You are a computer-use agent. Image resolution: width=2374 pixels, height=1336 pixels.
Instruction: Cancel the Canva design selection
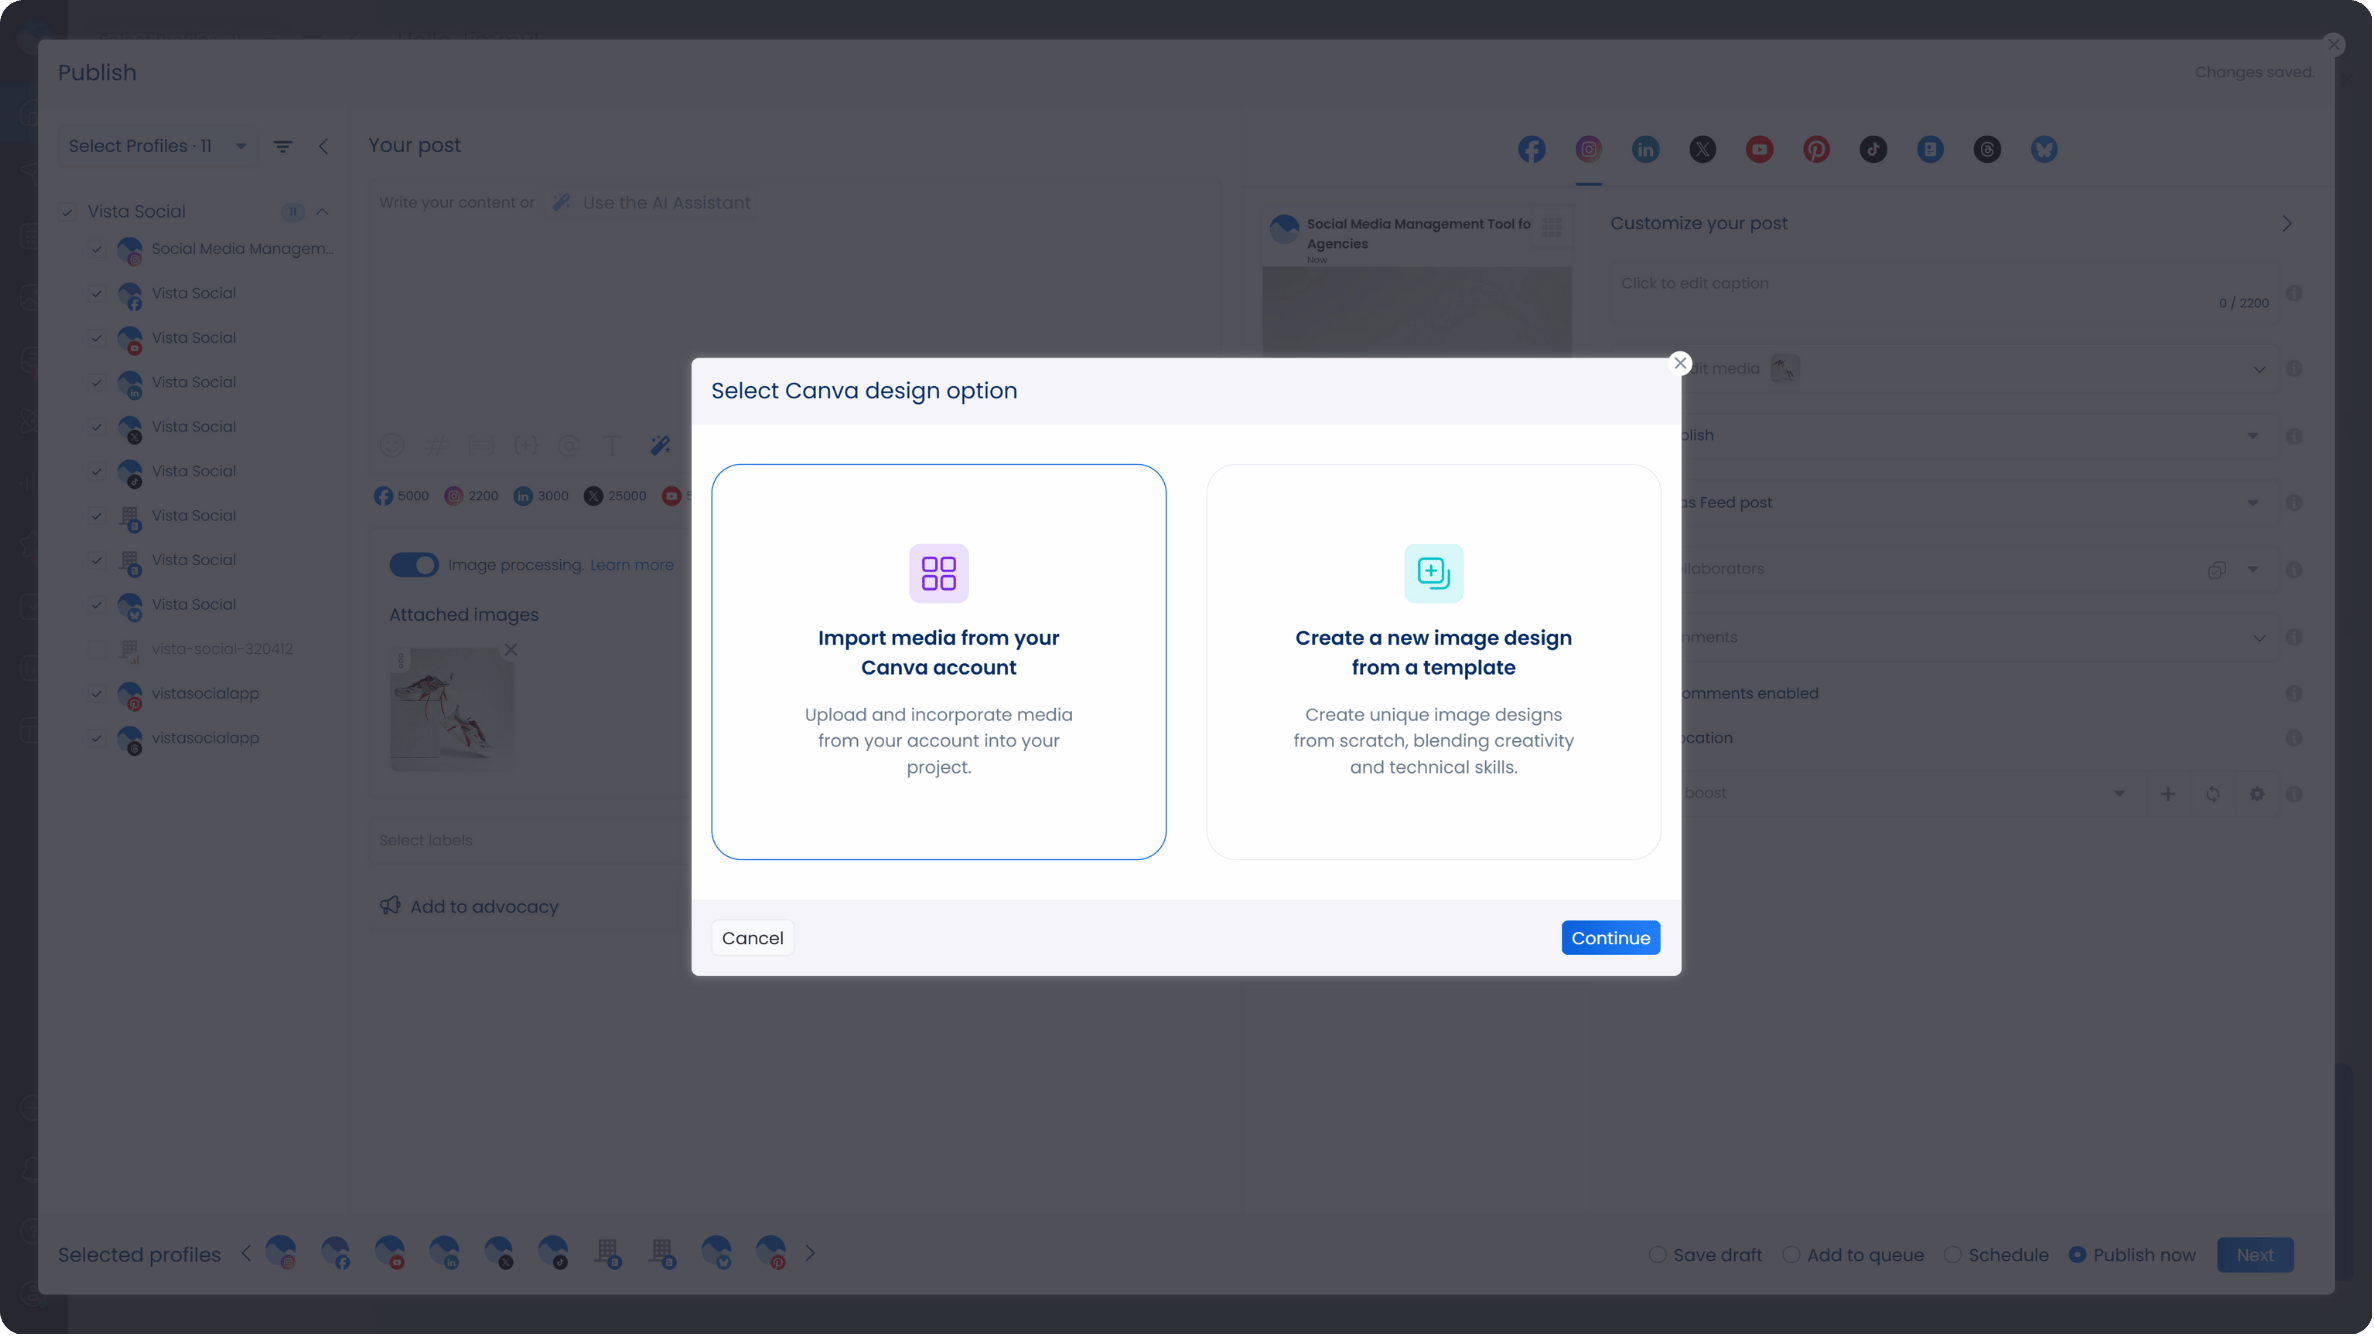pos(752,937)
